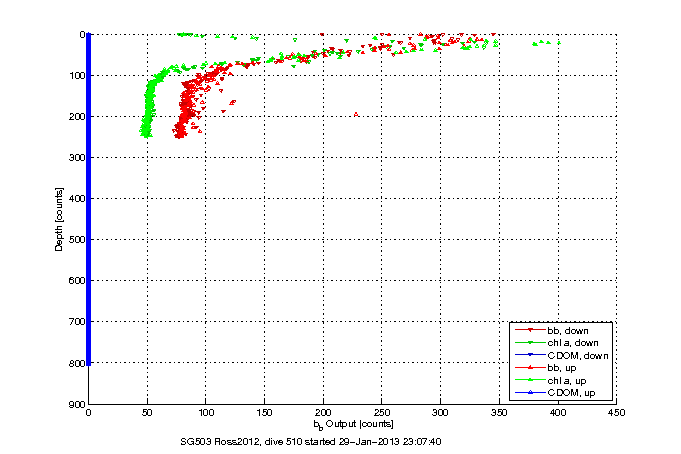Click the y-axis tick label 600
The image size is (681, 454).
76,281
